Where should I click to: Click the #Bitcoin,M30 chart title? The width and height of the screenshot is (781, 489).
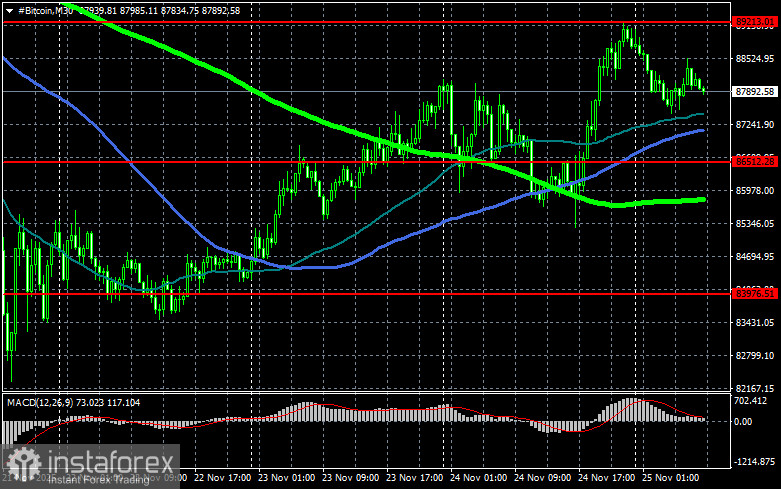45,10
